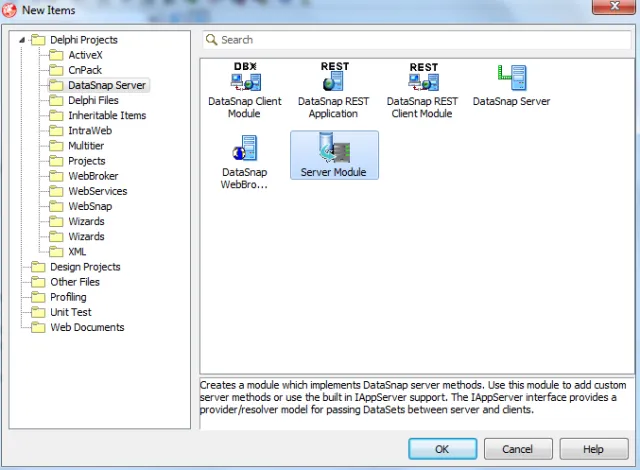Select the Delphi Projects root node
The height and width of the screenshot is (470, 640).
(x=84, y=40)
